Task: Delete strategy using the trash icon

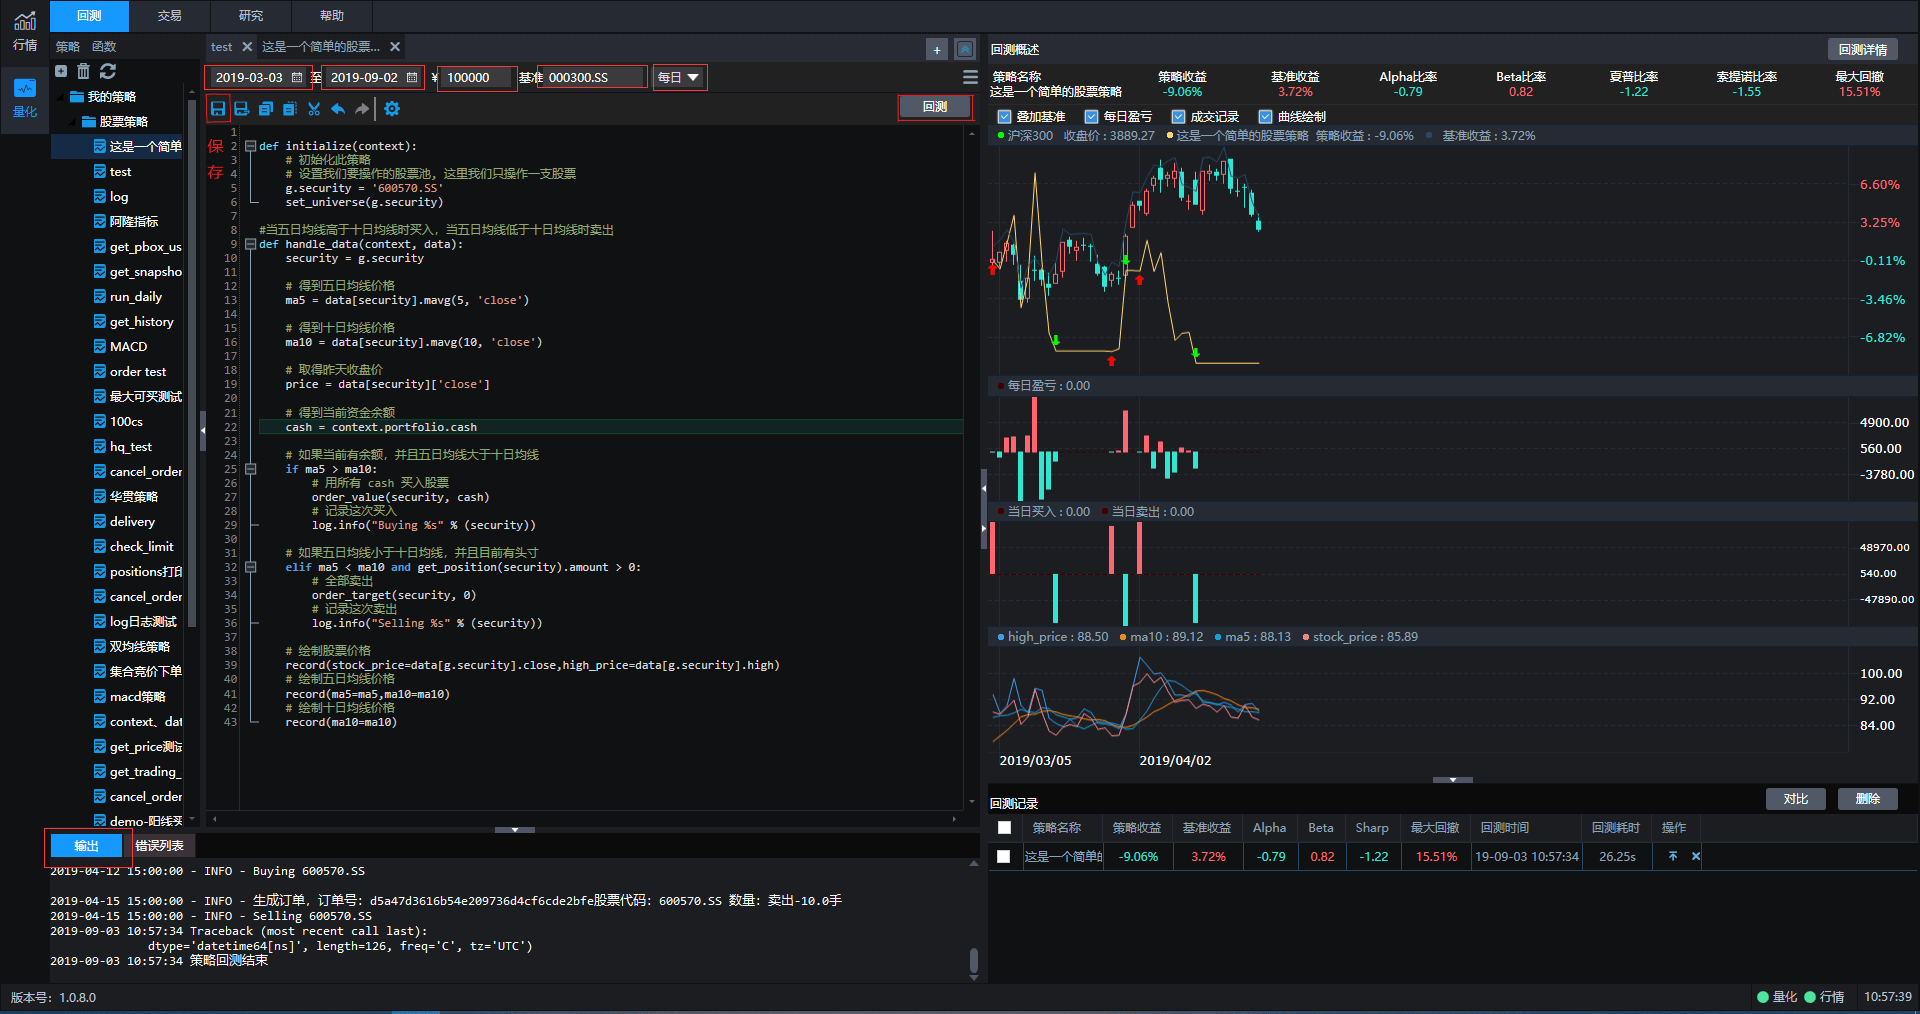Action: click(x=84, y=71)
